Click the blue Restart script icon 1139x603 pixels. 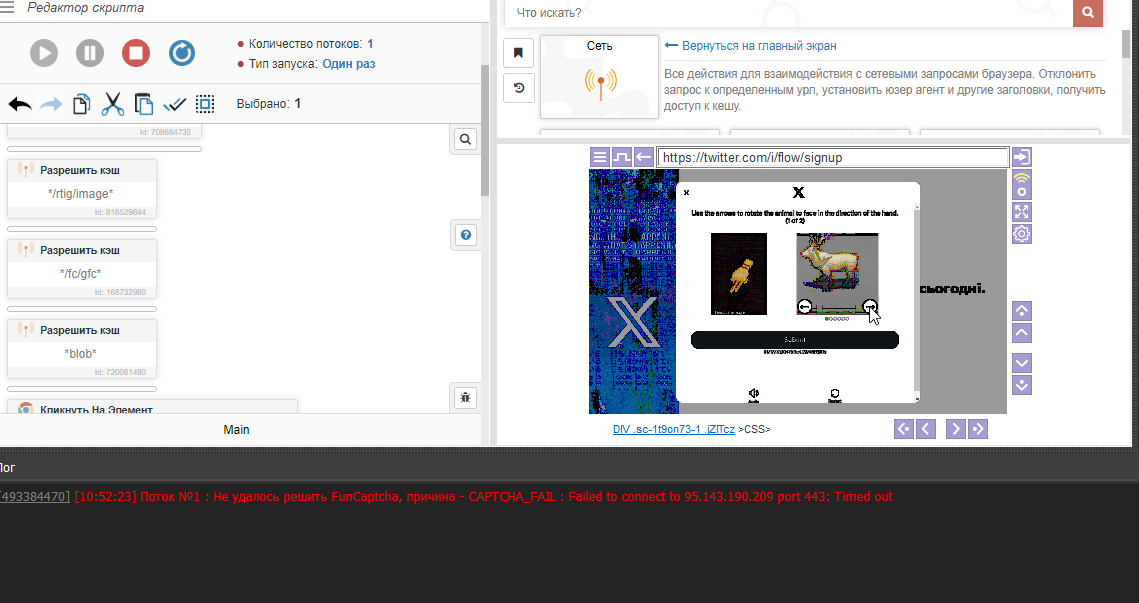point(182,53)
